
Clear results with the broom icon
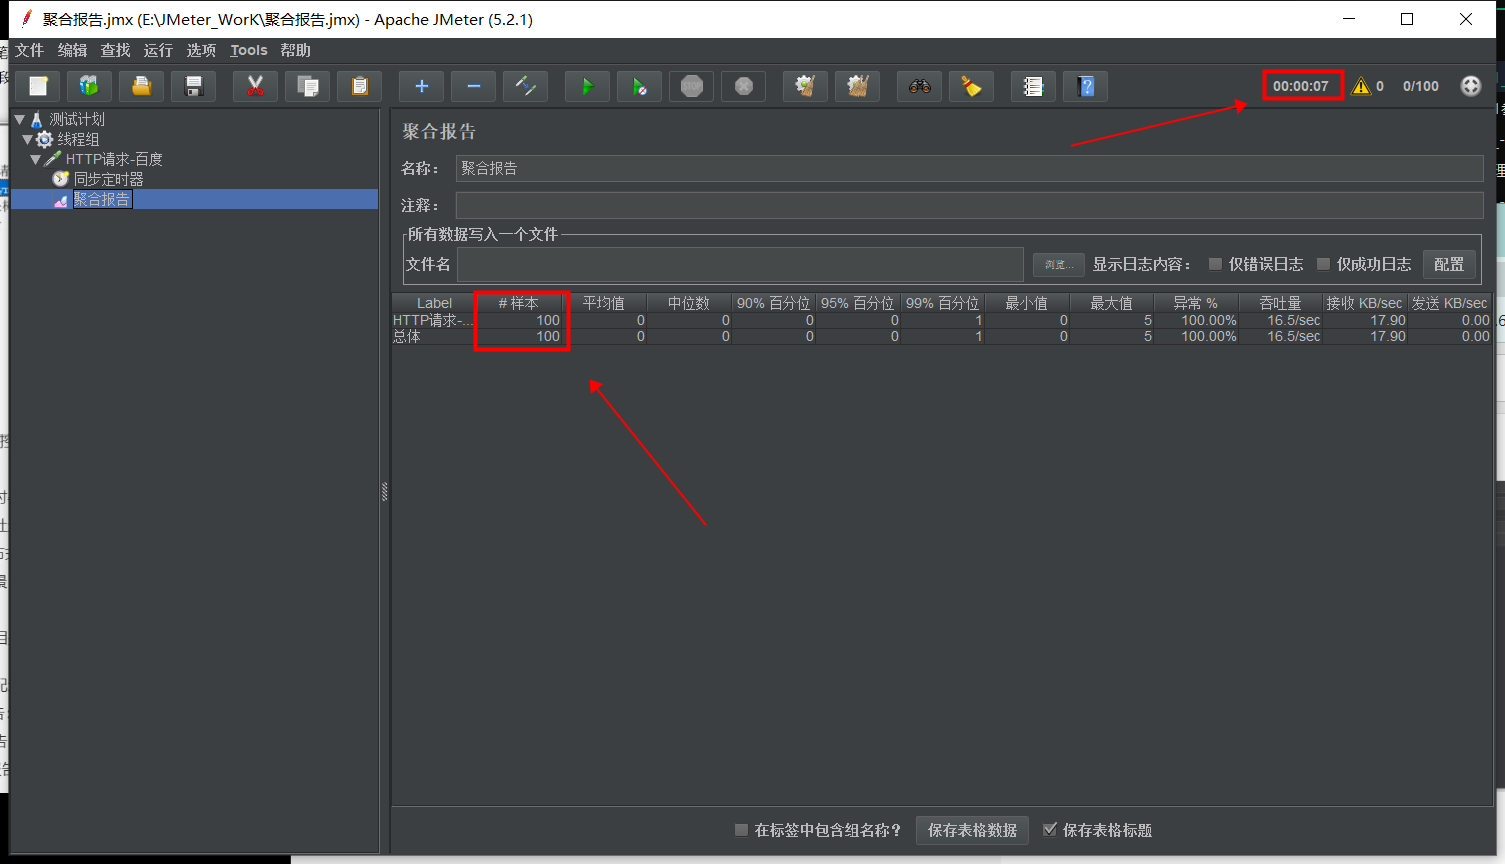[970, 86]
